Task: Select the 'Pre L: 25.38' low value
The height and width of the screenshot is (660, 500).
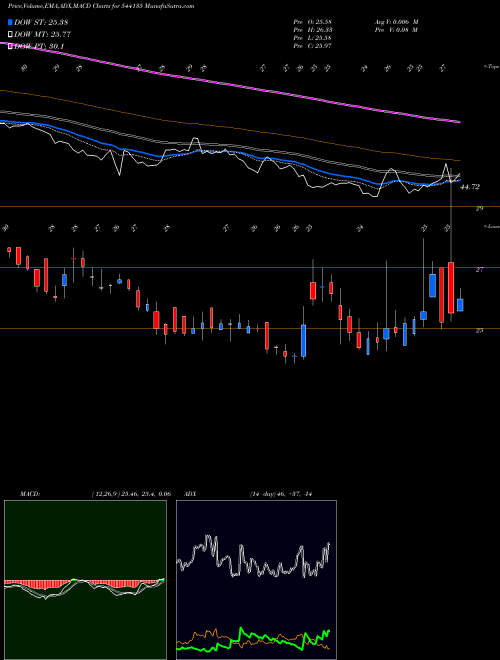Action: pyautogui.click(x=312, y=38)
